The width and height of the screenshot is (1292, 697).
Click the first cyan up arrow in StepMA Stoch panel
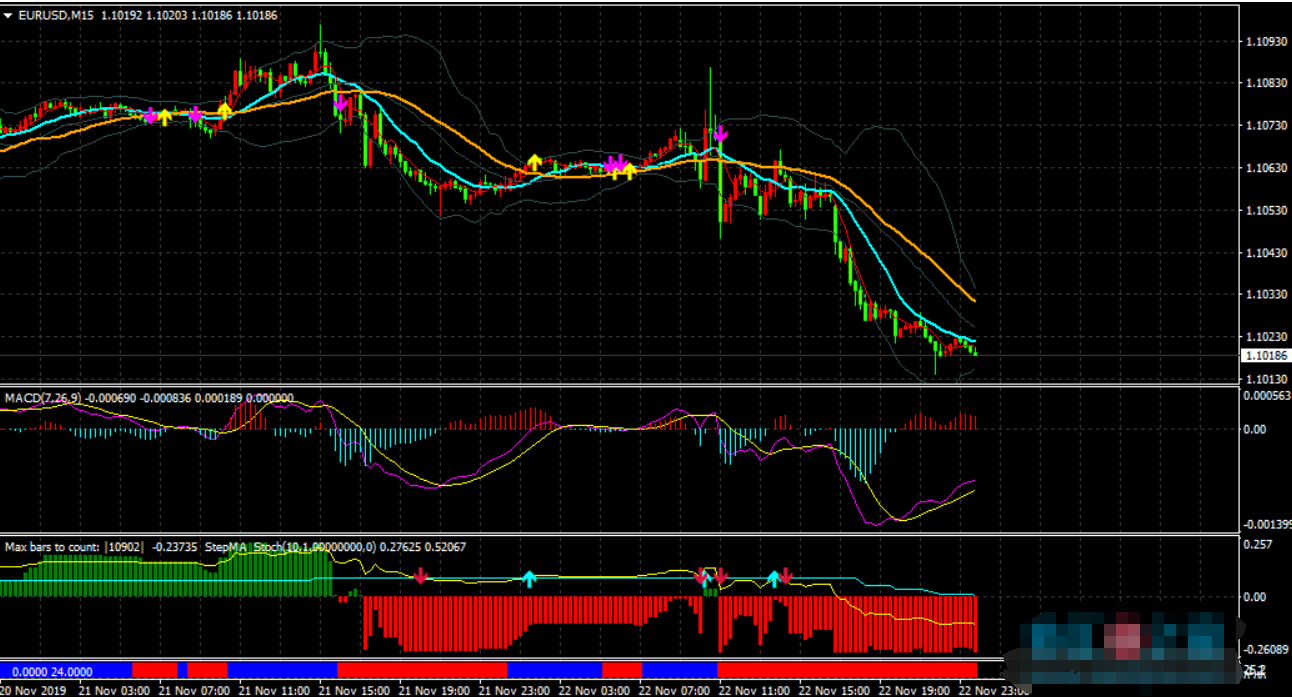[529, 578]
